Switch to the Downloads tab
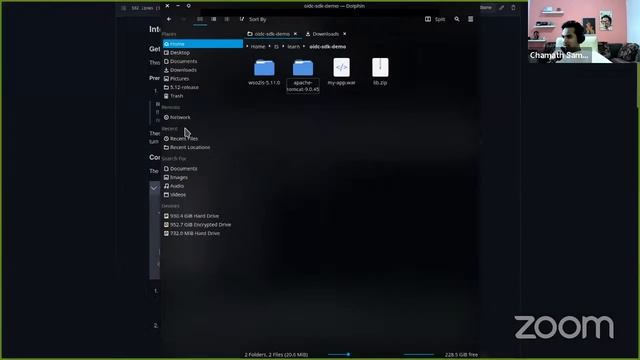This screenshot has width=640, height=360. tap(322, 34)
